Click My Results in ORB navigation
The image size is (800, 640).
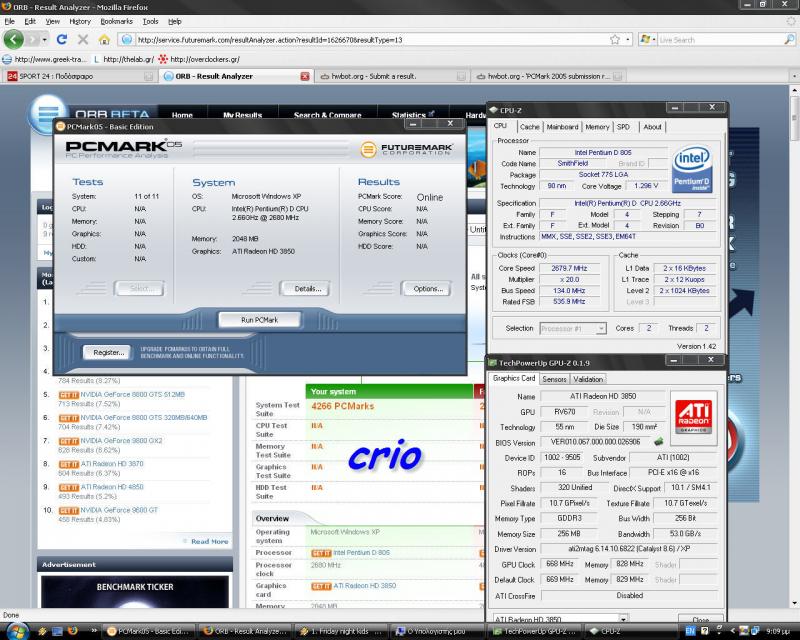tap(242, 115)
